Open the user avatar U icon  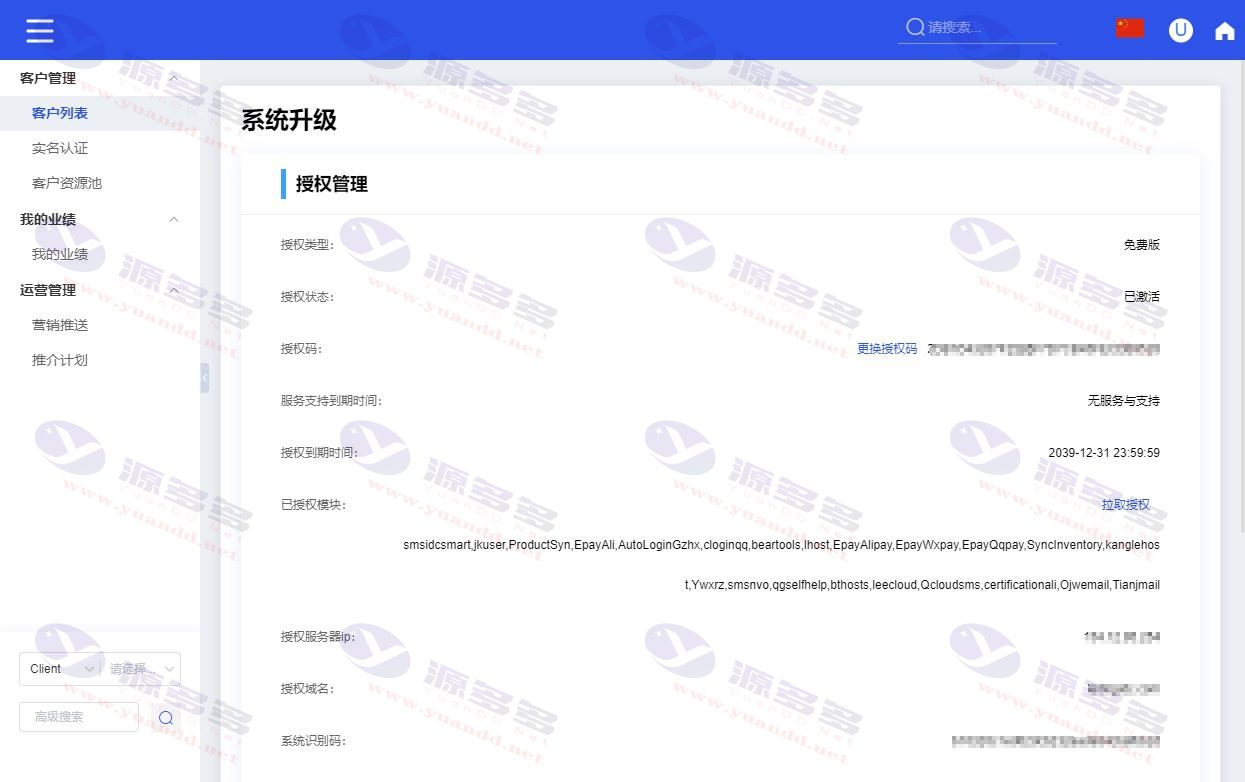coord(1181,30)
